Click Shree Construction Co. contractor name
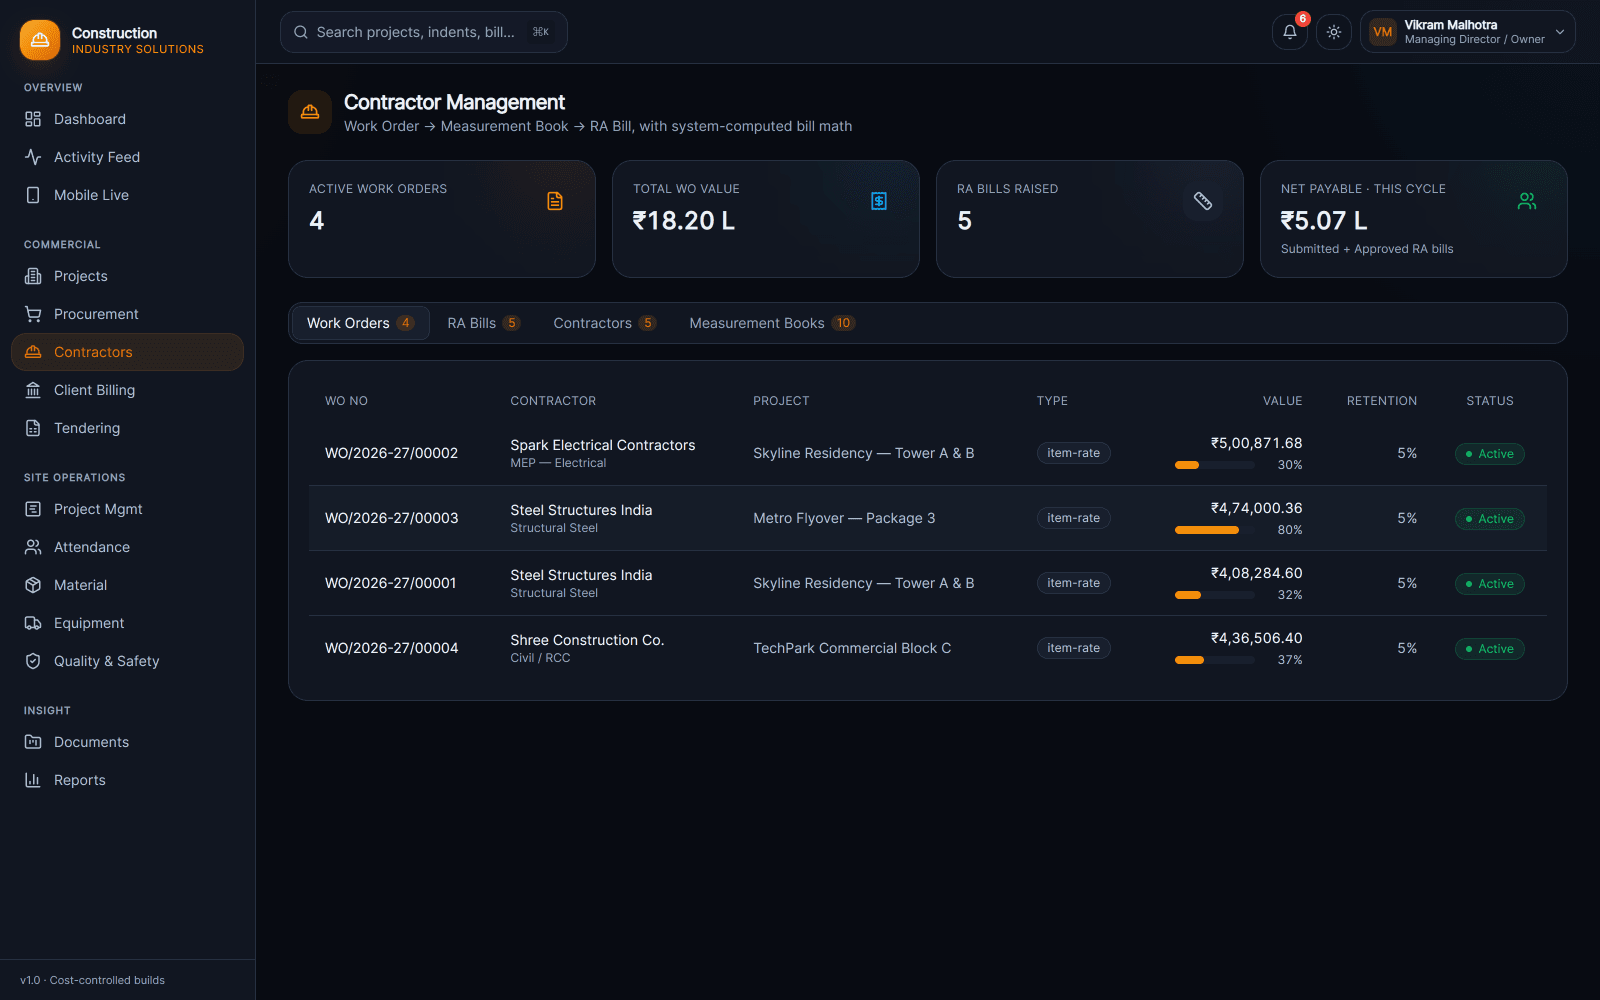 [587, 640]
